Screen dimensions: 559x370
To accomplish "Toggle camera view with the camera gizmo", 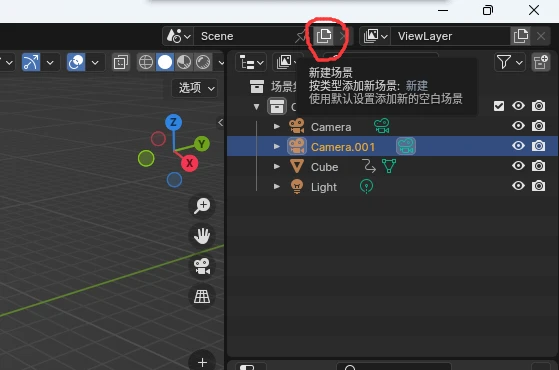I will coord(202,266).
